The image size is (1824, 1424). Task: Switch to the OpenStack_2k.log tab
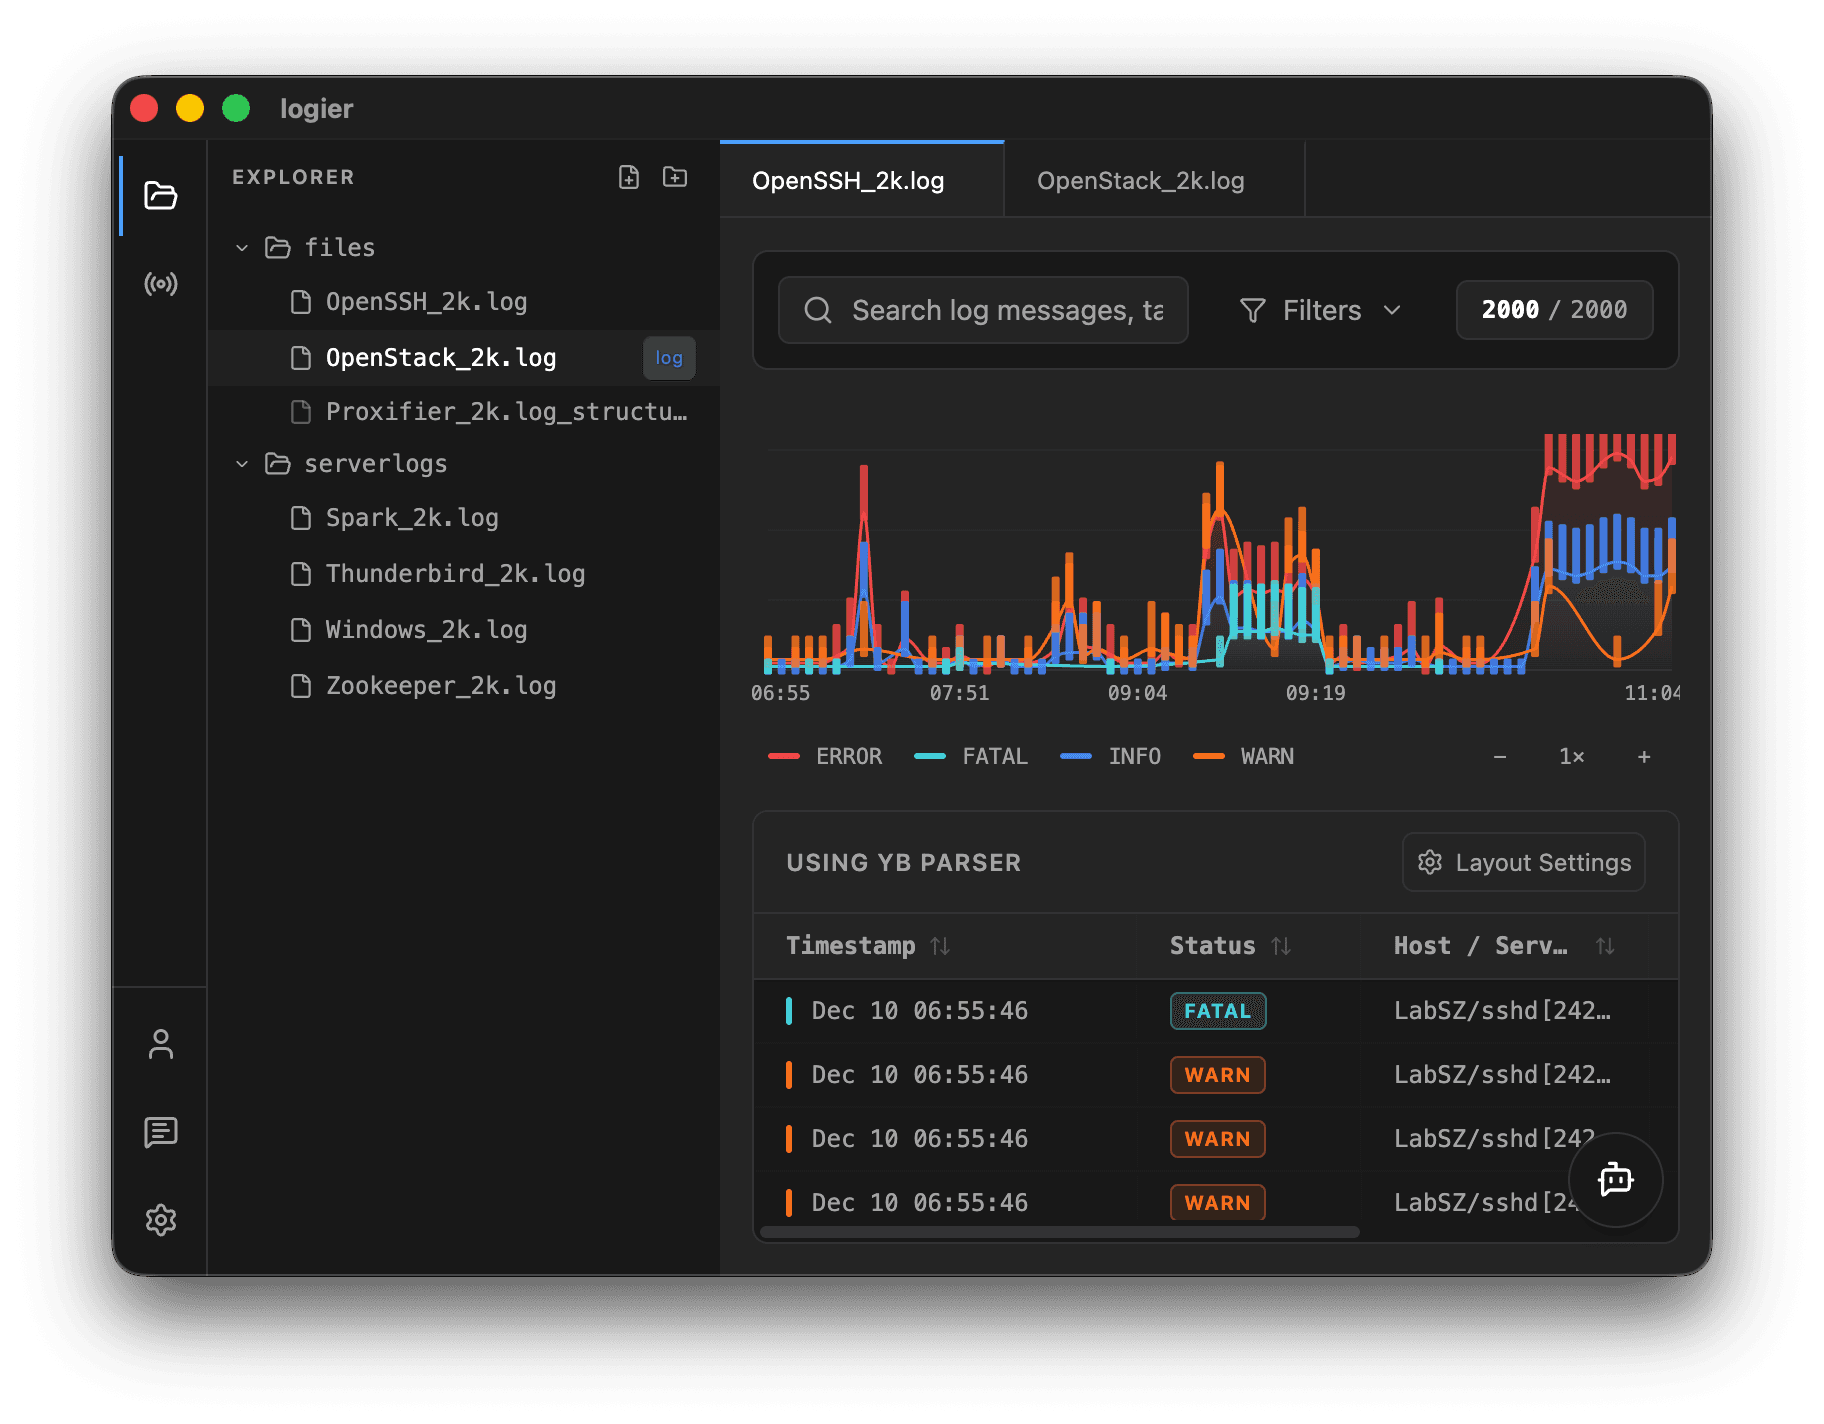[x=1155, y=180]
